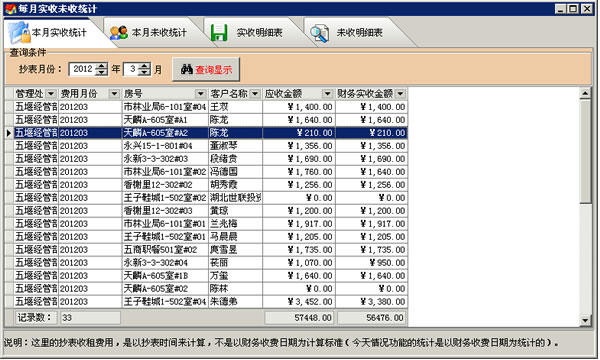Expand the 管理处 column filter dropdown

51,94
